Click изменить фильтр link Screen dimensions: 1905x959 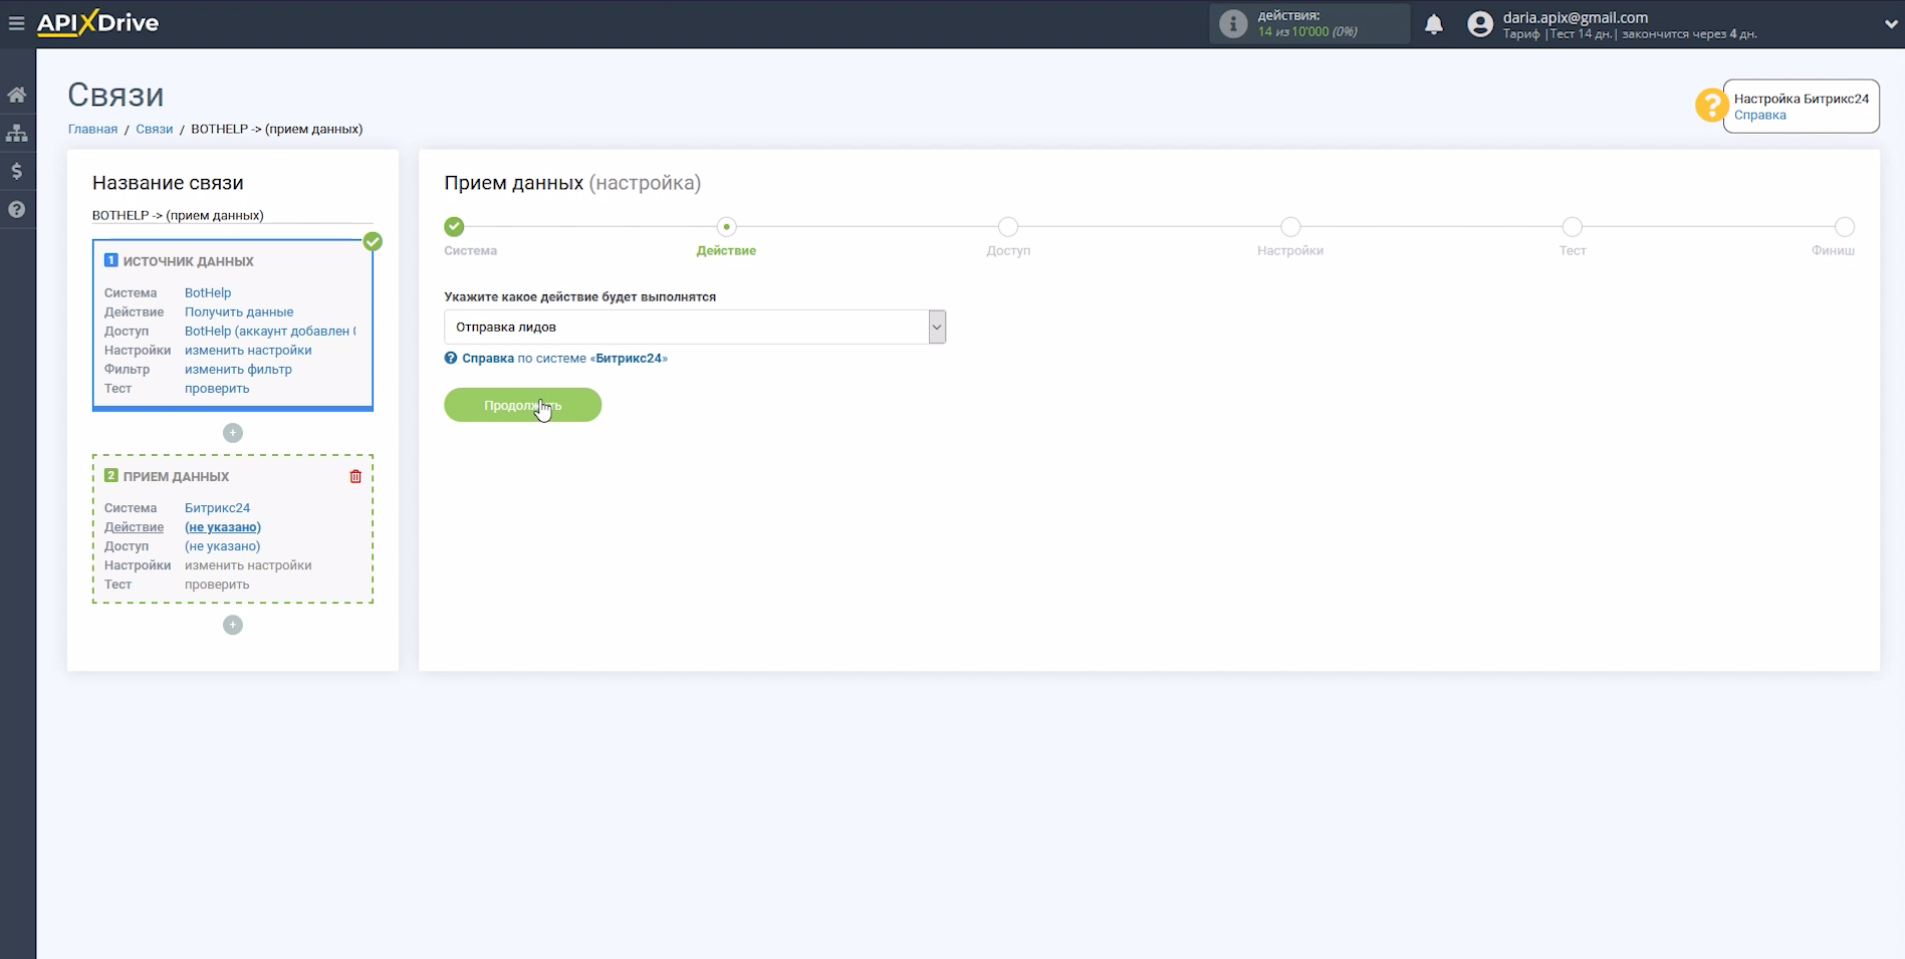tap(238, 369)
